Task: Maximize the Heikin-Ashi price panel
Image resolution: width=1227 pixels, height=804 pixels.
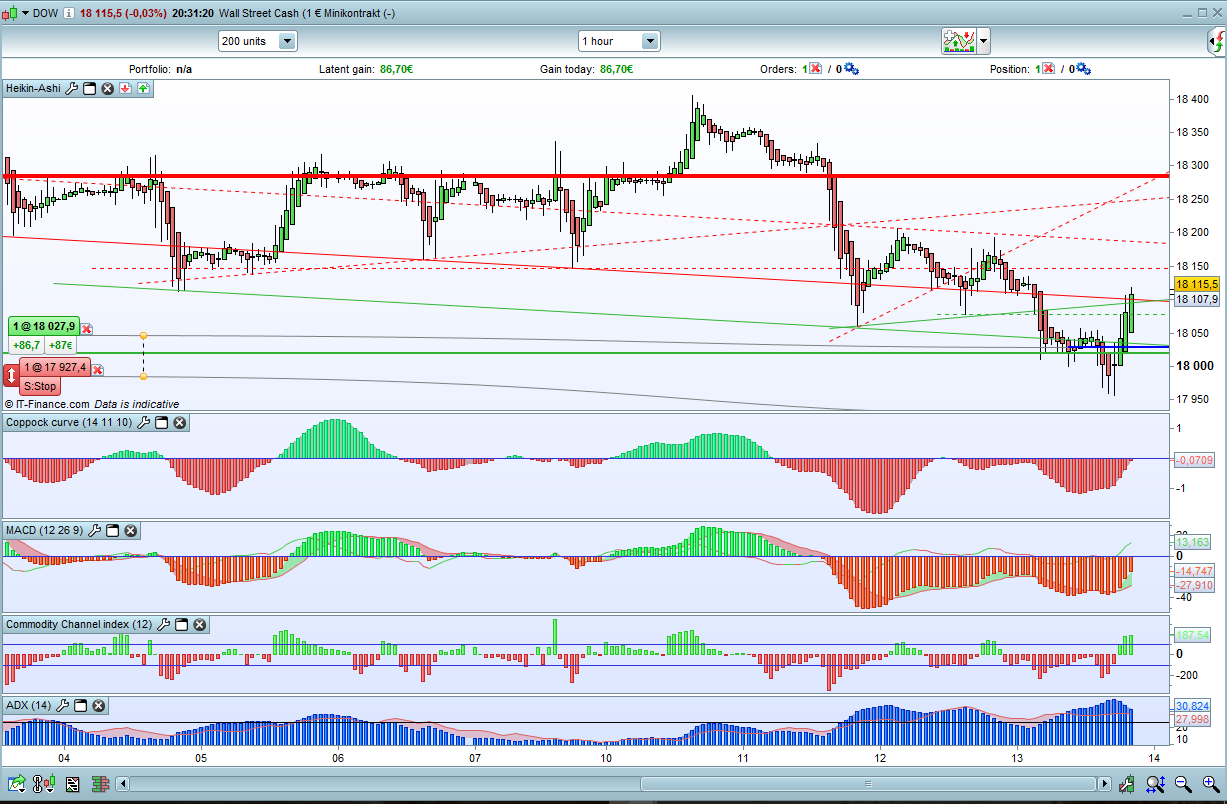Action: pos(89,89)
